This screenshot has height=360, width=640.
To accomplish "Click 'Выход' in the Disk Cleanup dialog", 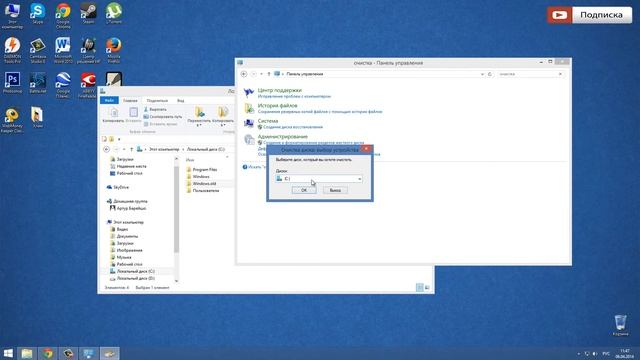I will tap(335, 190).
